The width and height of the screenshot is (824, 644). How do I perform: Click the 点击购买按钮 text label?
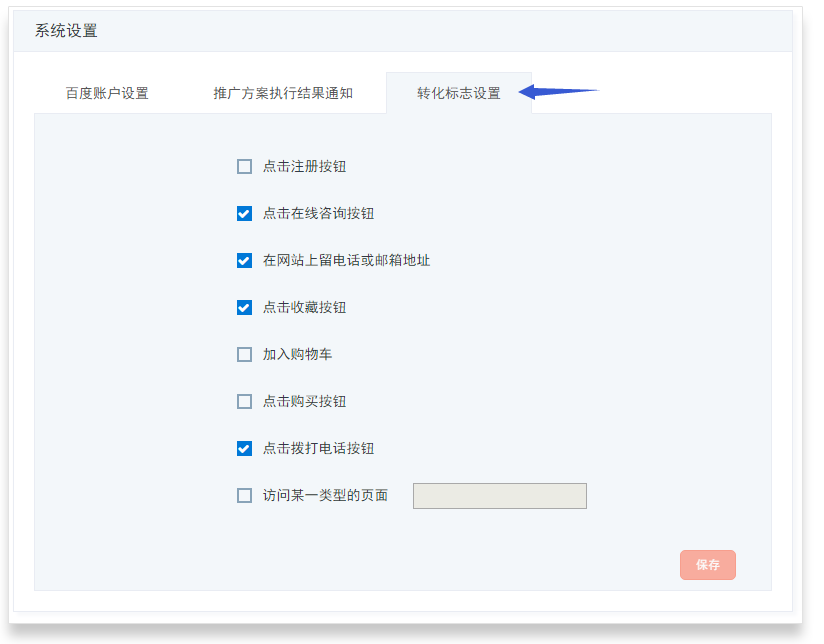coord(304,402)
